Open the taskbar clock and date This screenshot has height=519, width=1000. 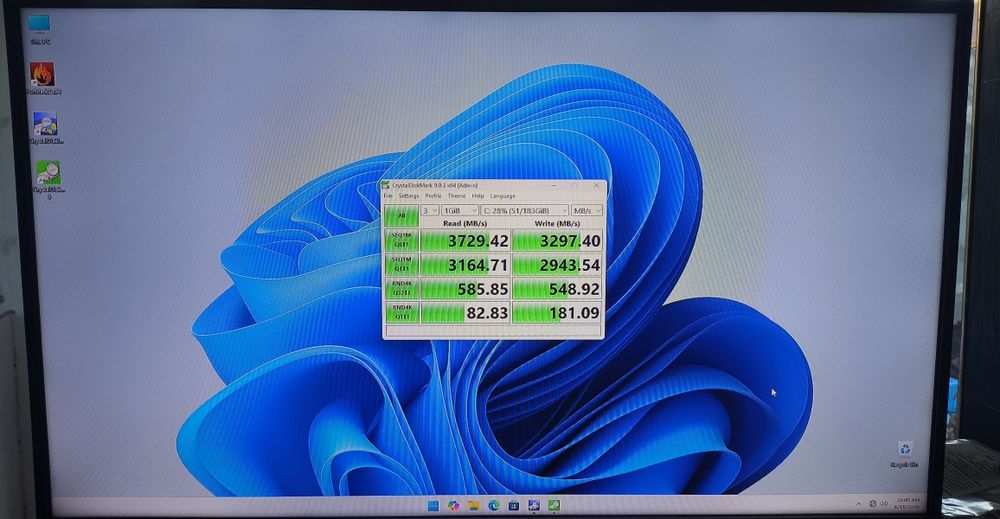click(907, 503)
